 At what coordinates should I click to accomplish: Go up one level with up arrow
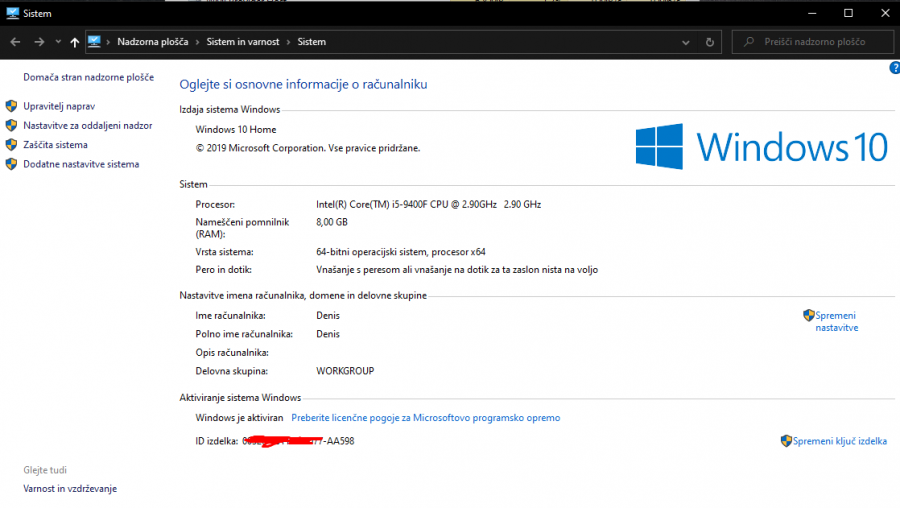coord(75,42)
